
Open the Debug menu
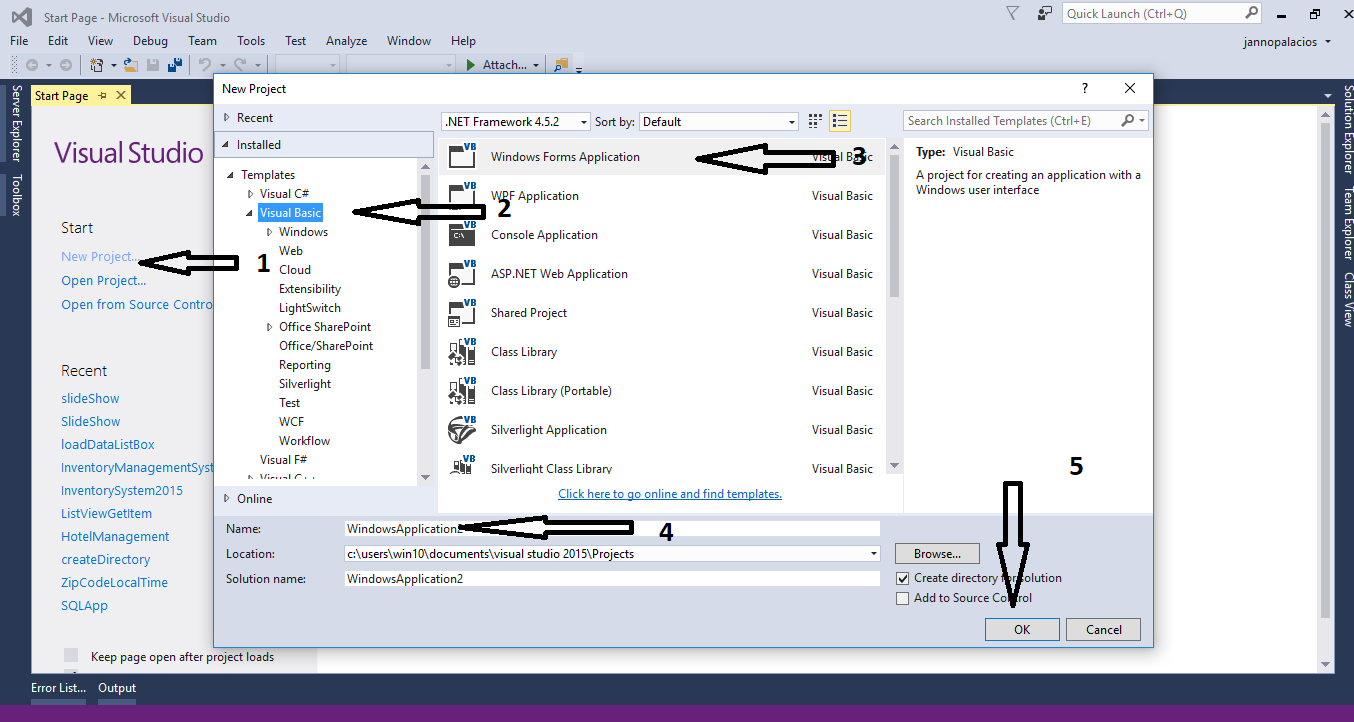[x=150, y=40]
